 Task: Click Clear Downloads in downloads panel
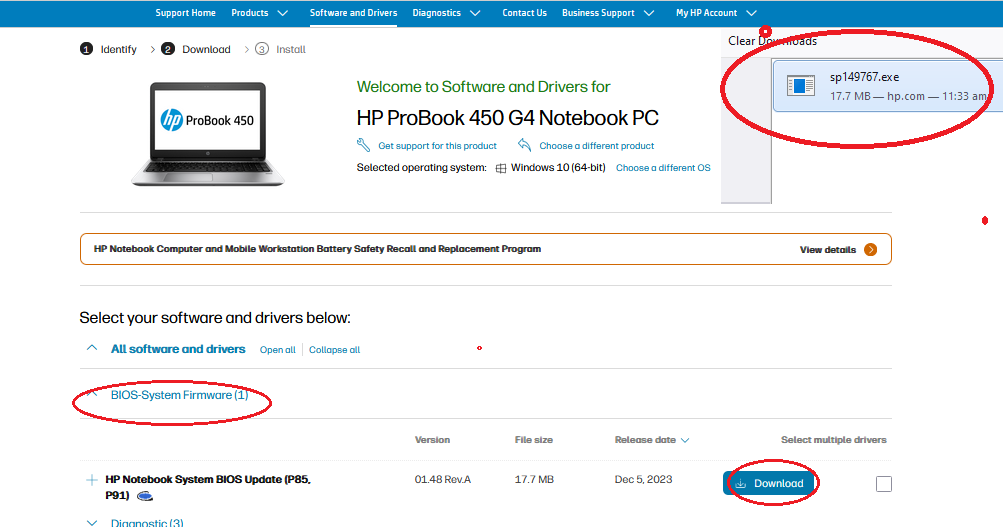click(x=772, y=41)
